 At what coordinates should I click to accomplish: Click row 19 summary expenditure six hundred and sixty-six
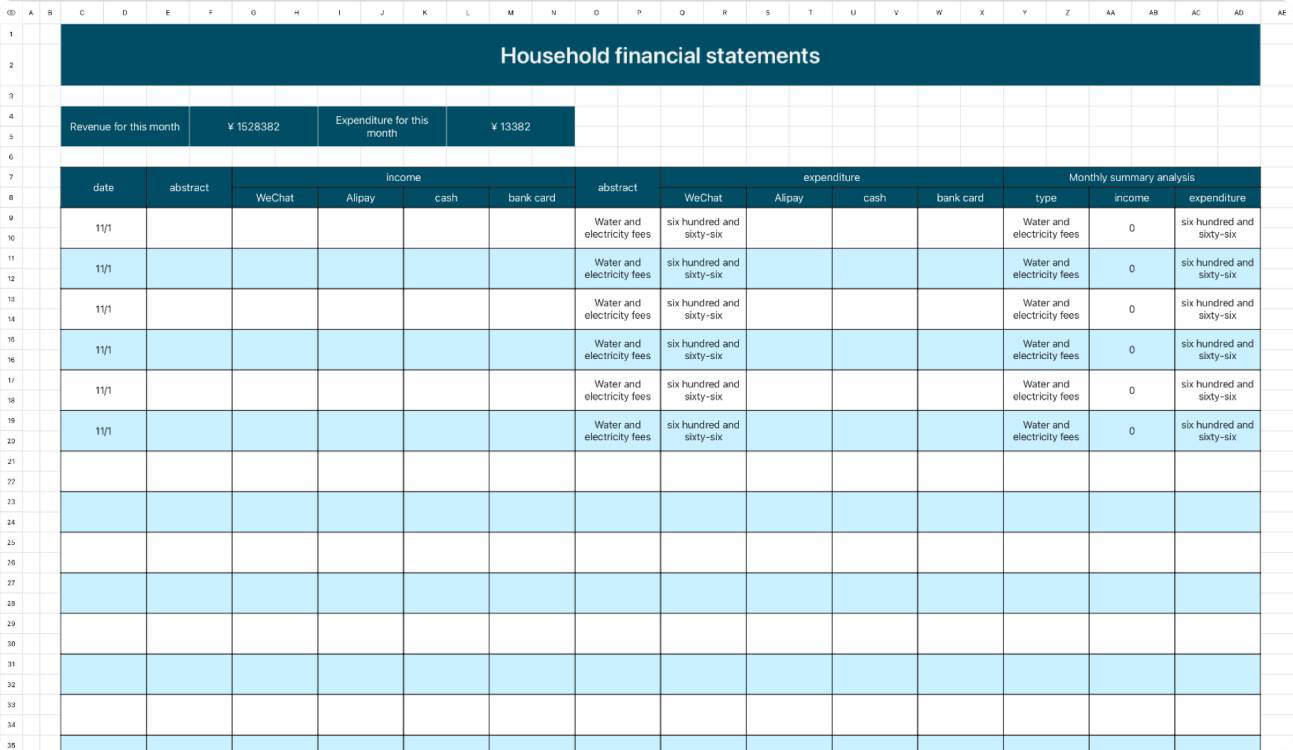point(1217,431)
